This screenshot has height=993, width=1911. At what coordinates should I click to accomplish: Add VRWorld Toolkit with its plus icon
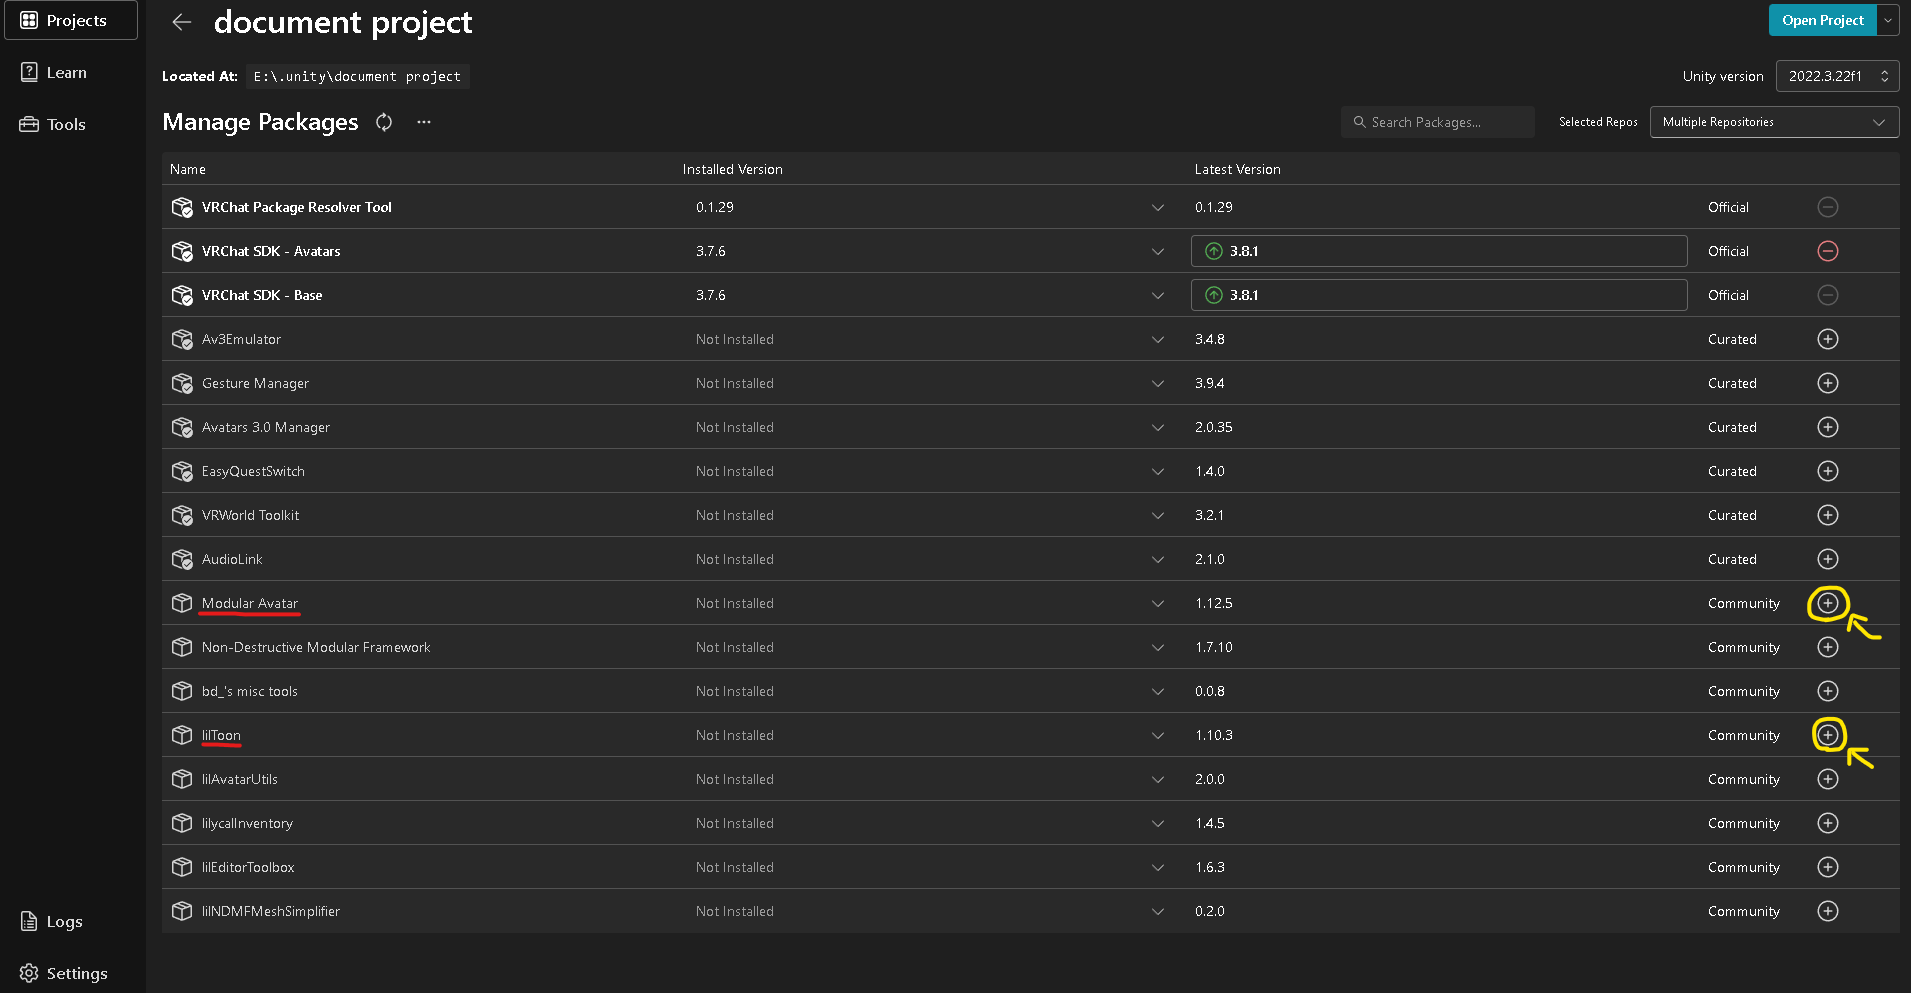pyautogui.click(x=1828, y=515)
